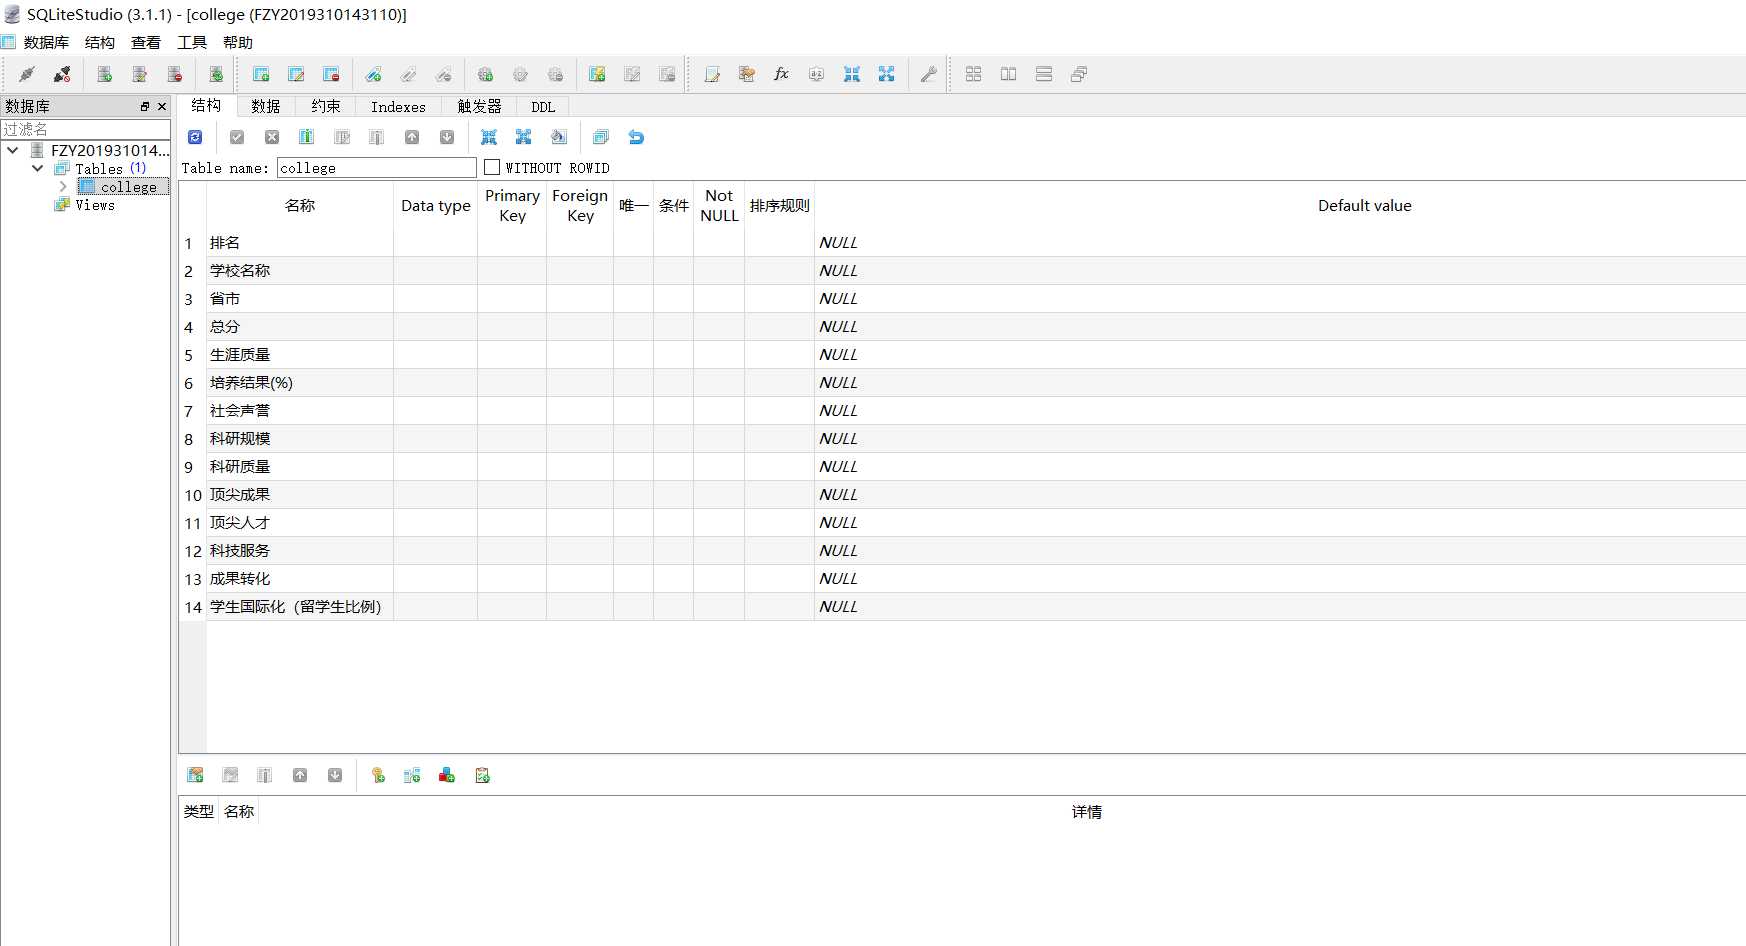Switch to the 触发器 tab
The image size is (1746, 946).
coord(479,106)
